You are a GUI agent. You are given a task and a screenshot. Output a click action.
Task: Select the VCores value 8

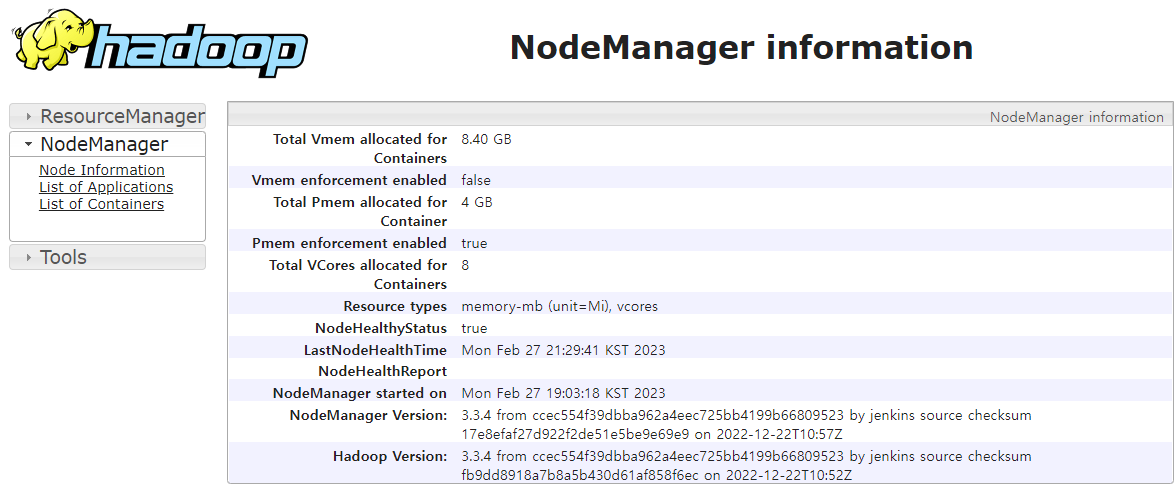465,265
